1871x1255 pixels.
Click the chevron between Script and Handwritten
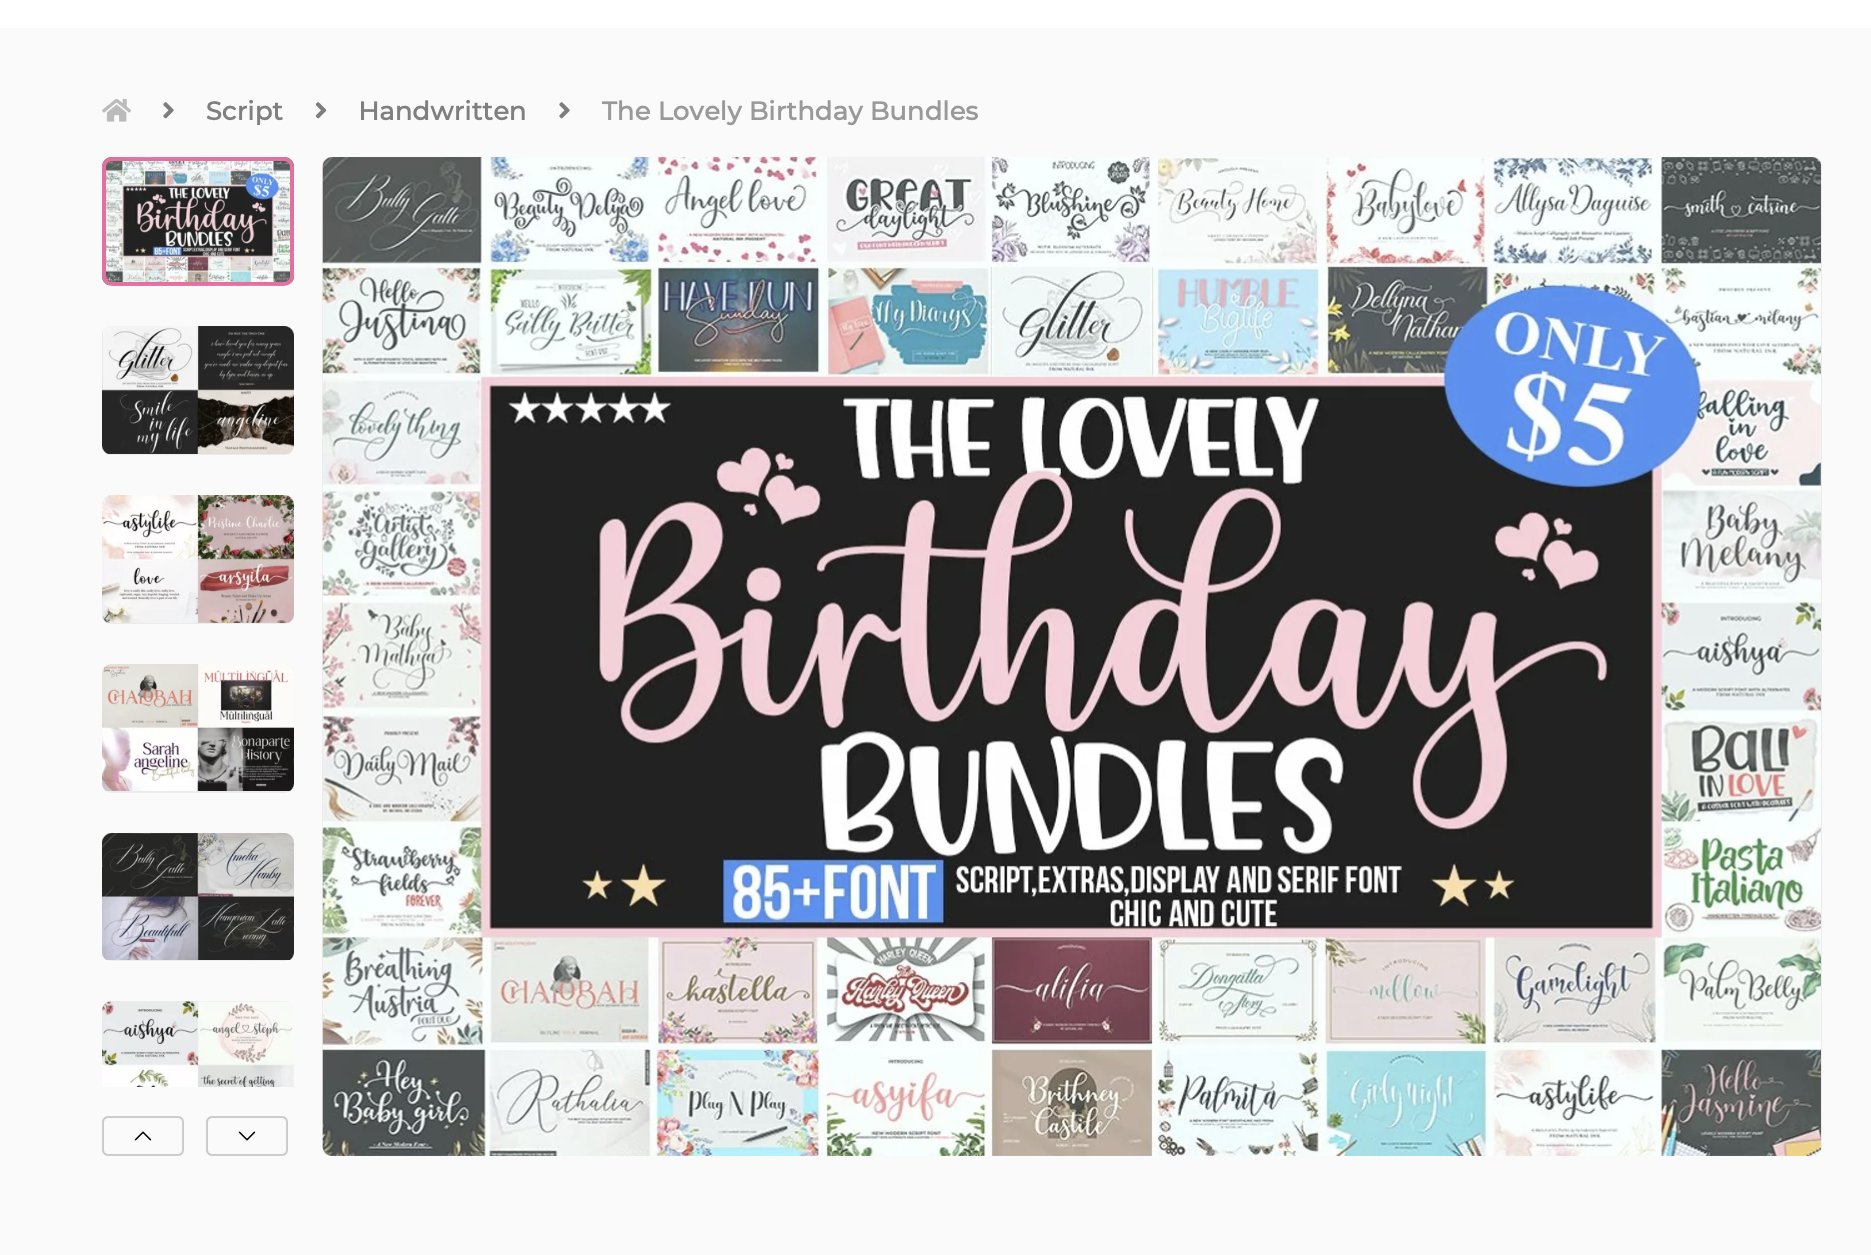click(320, 111)
